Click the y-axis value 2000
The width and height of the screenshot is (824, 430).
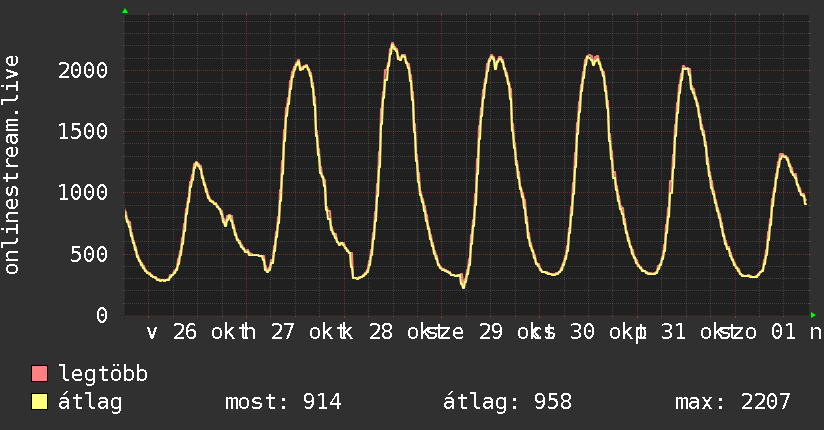click(83, 70)
